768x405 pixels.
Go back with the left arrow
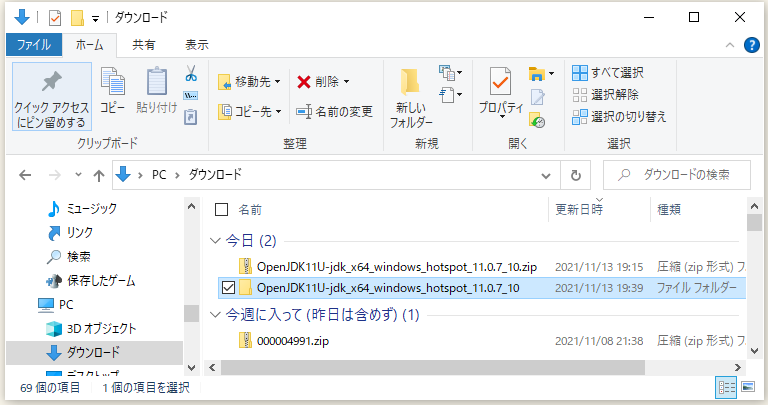pyautogui.click(x=25, y=175)
